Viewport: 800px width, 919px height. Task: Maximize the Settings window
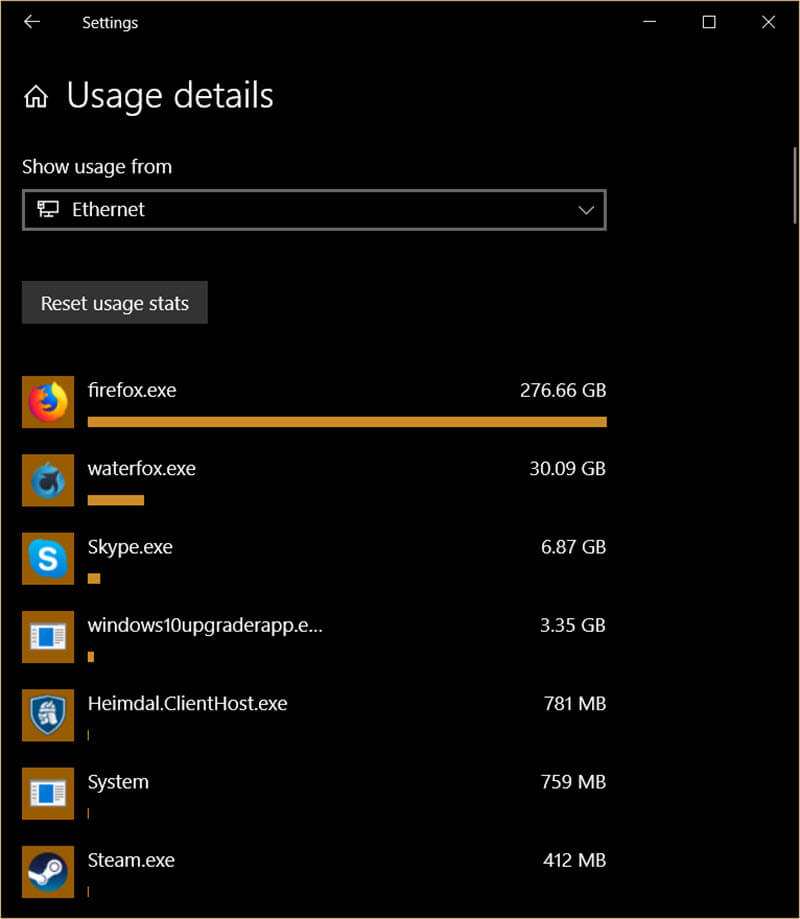(709, 22)
